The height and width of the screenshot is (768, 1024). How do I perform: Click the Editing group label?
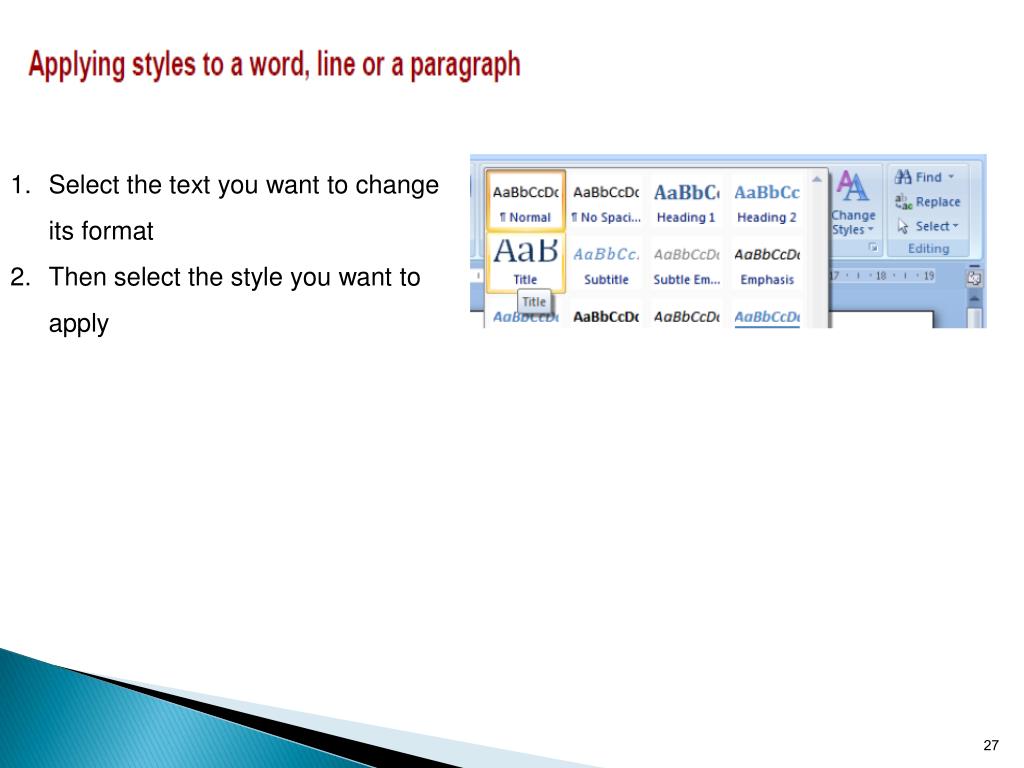coord(928,248)
